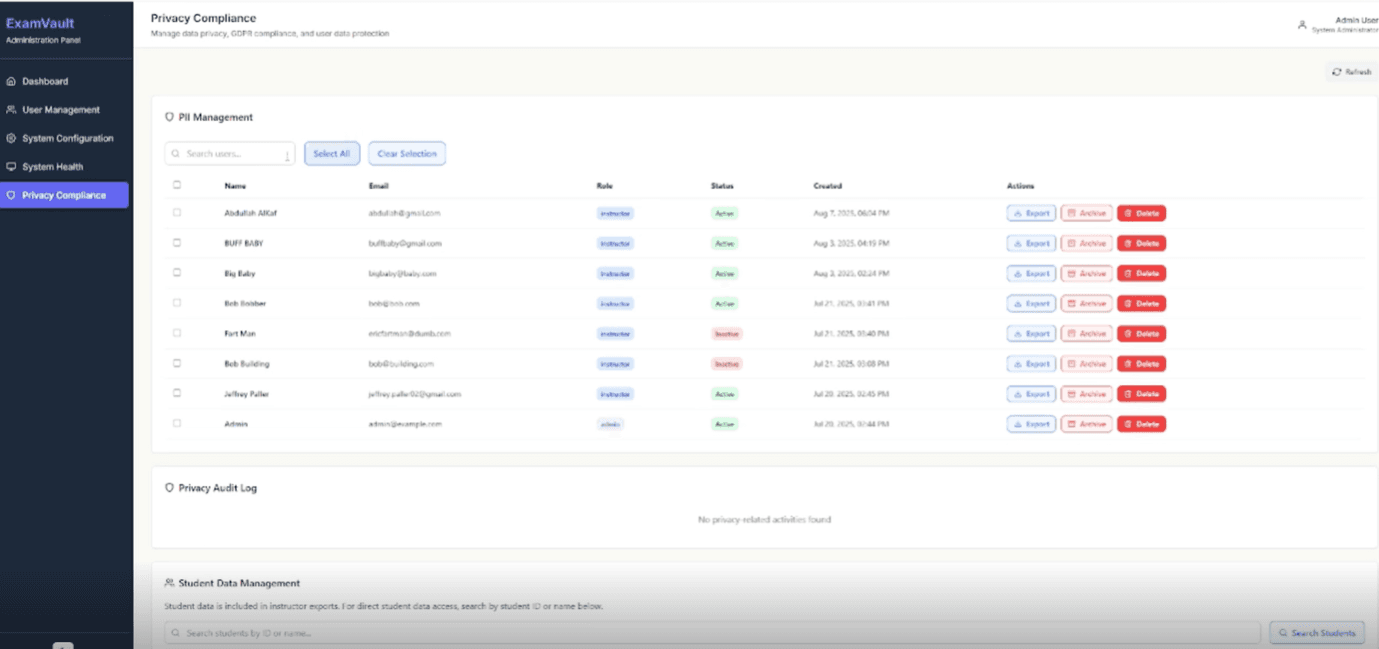
Task: Export data for Abdullah AlKaf
Action: coord(1031,214)
